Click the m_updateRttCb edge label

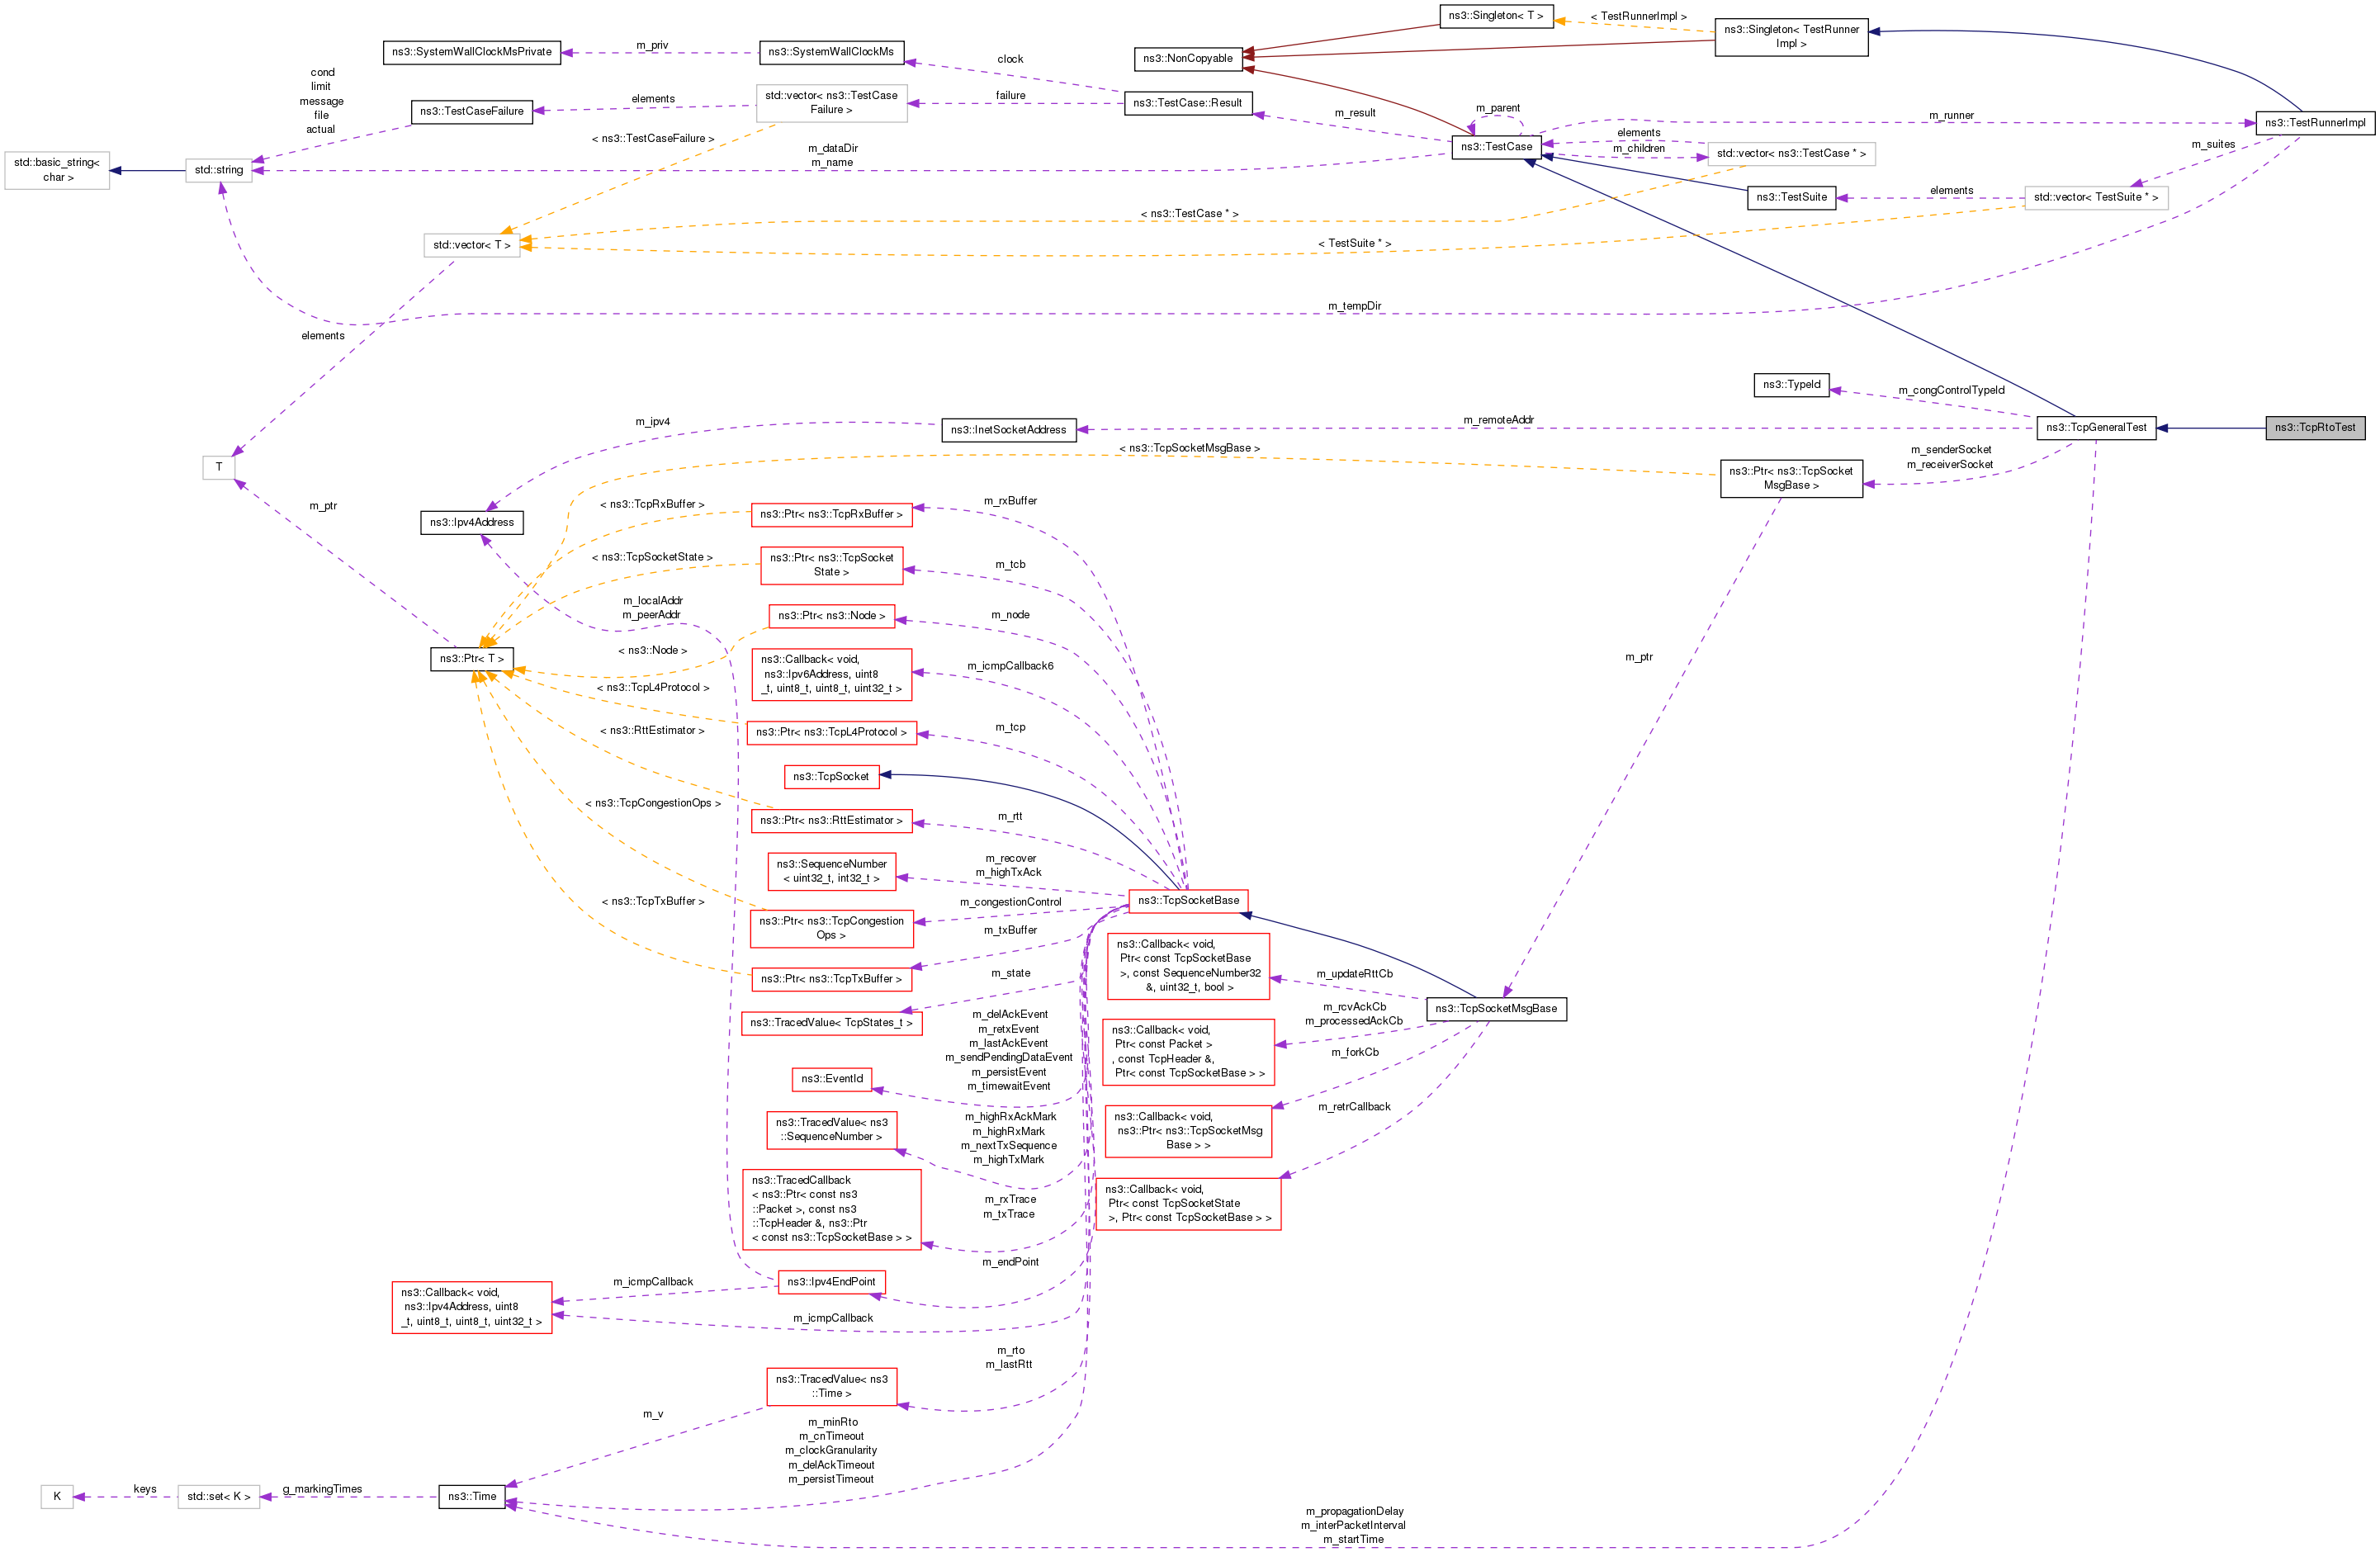(1354, 974)
